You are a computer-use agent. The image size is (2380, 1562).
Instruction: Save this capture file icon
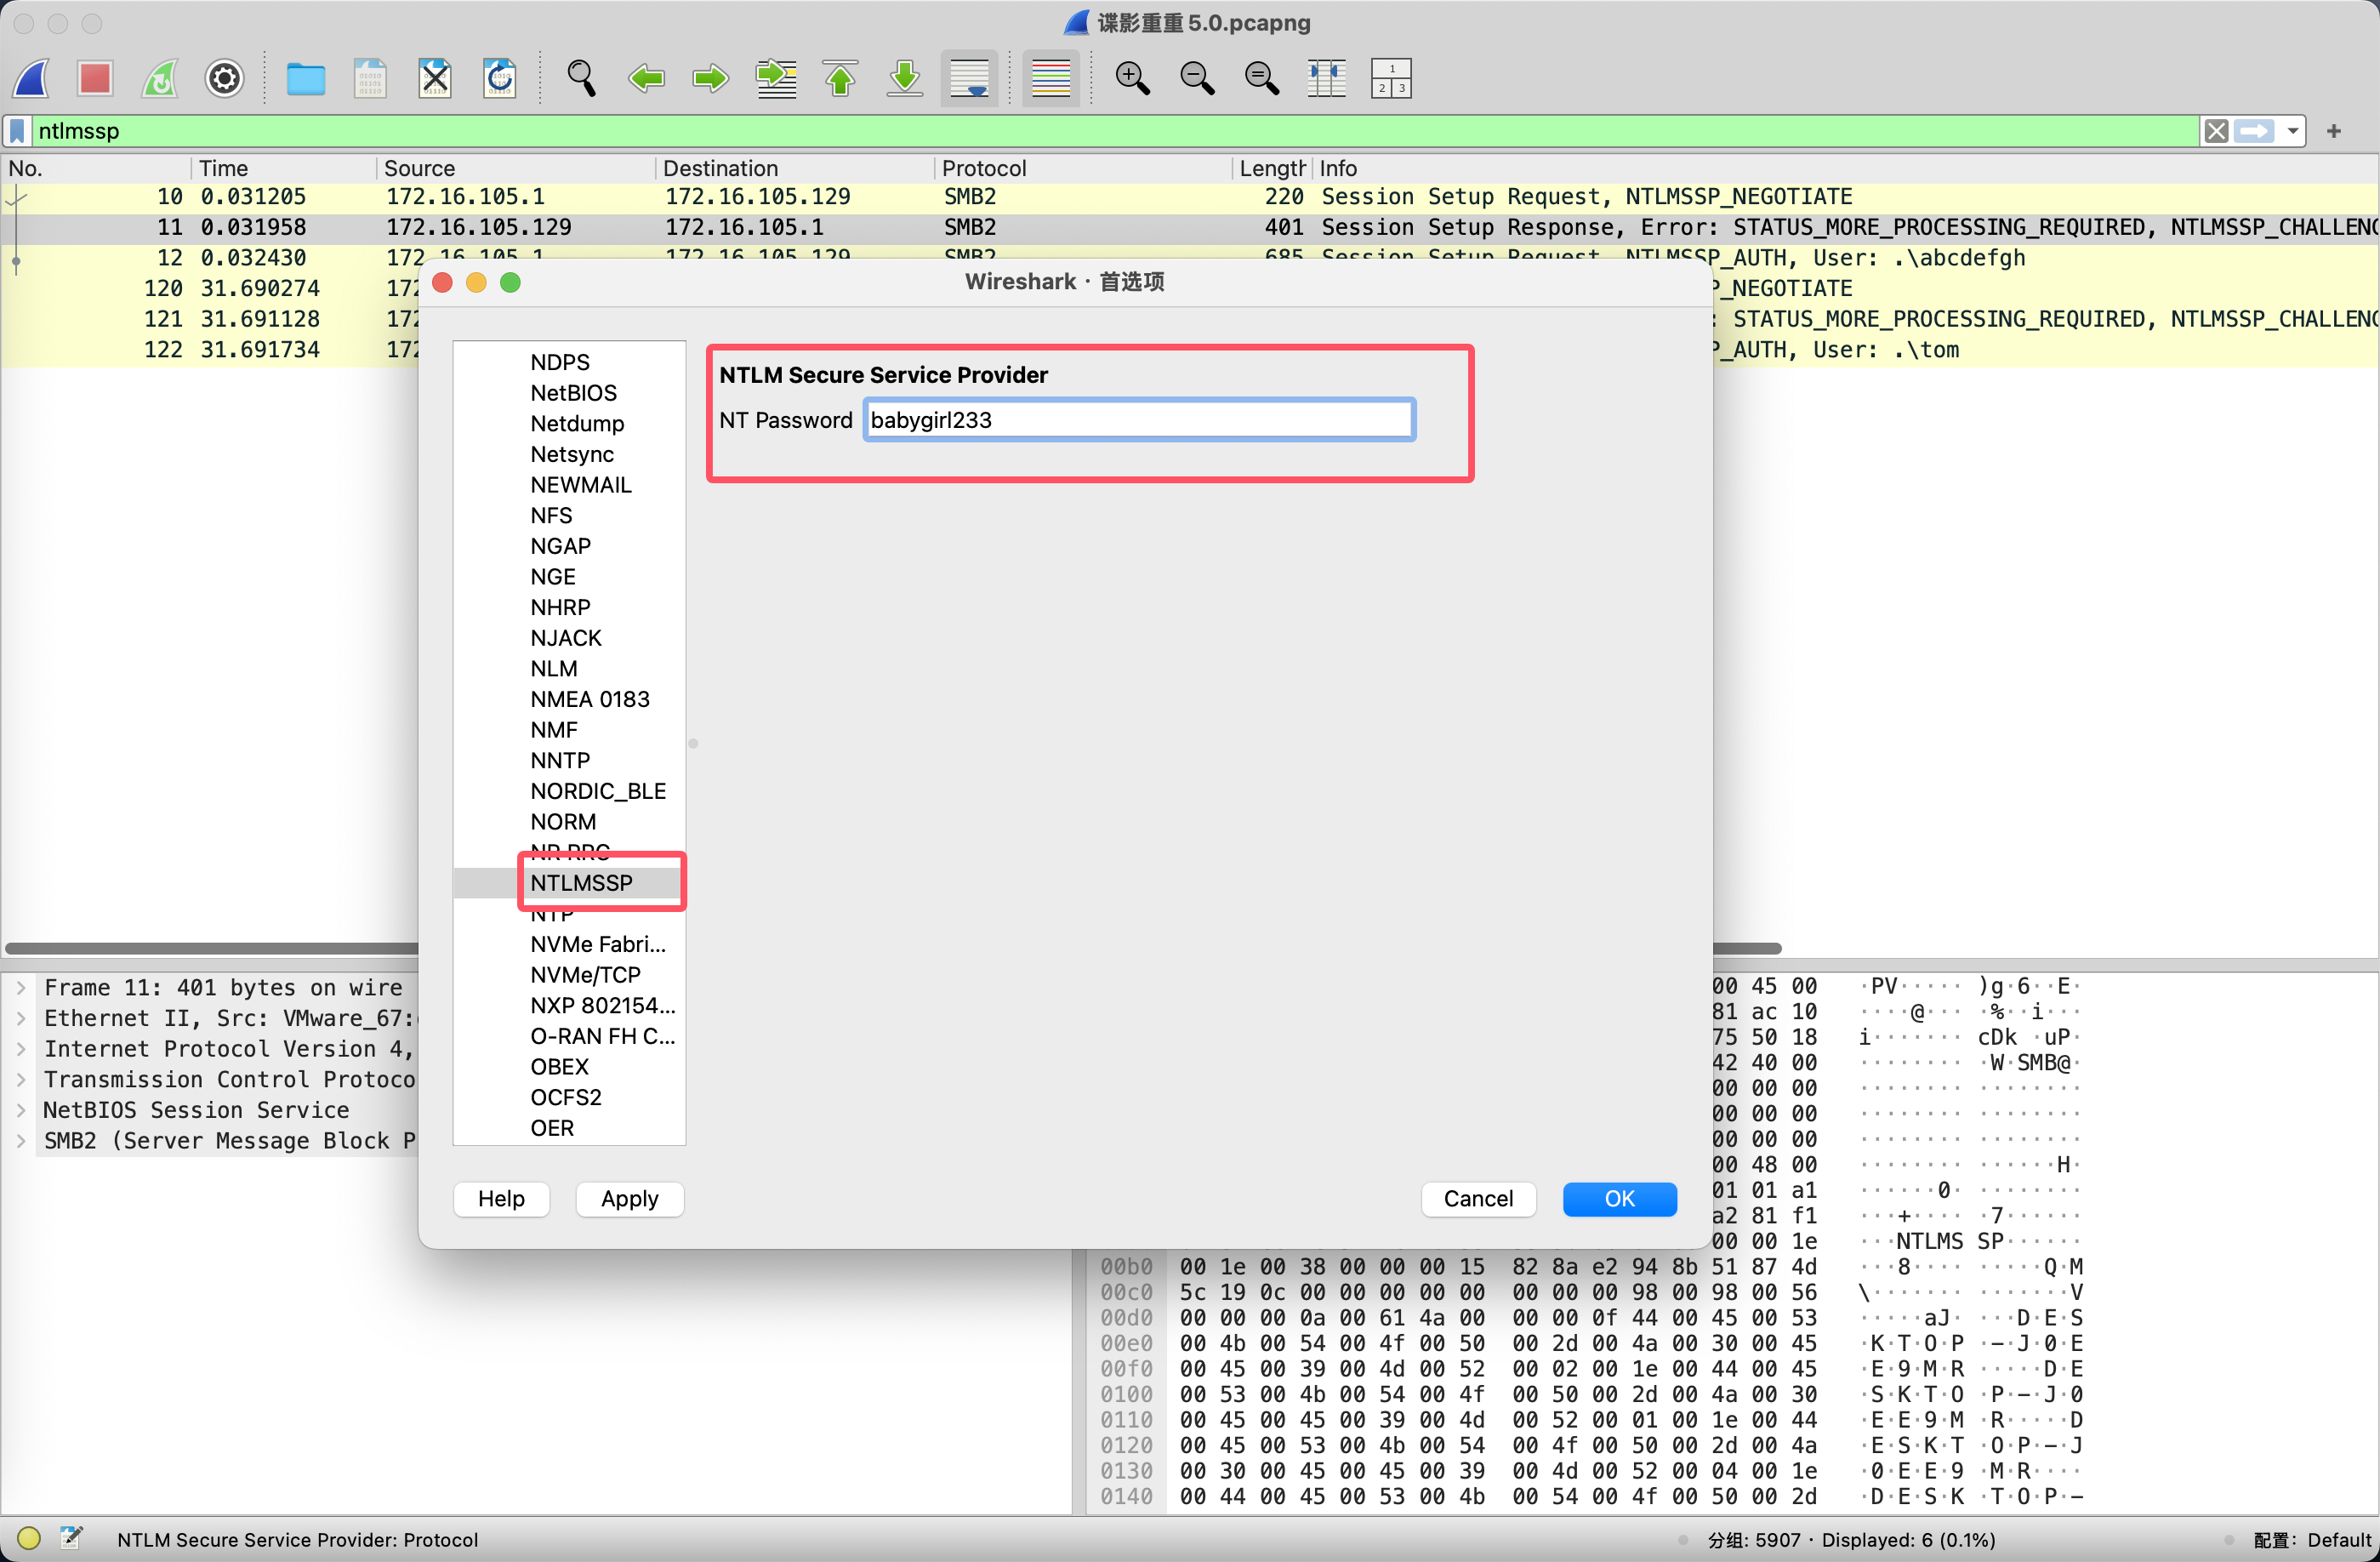click(370, 78)
